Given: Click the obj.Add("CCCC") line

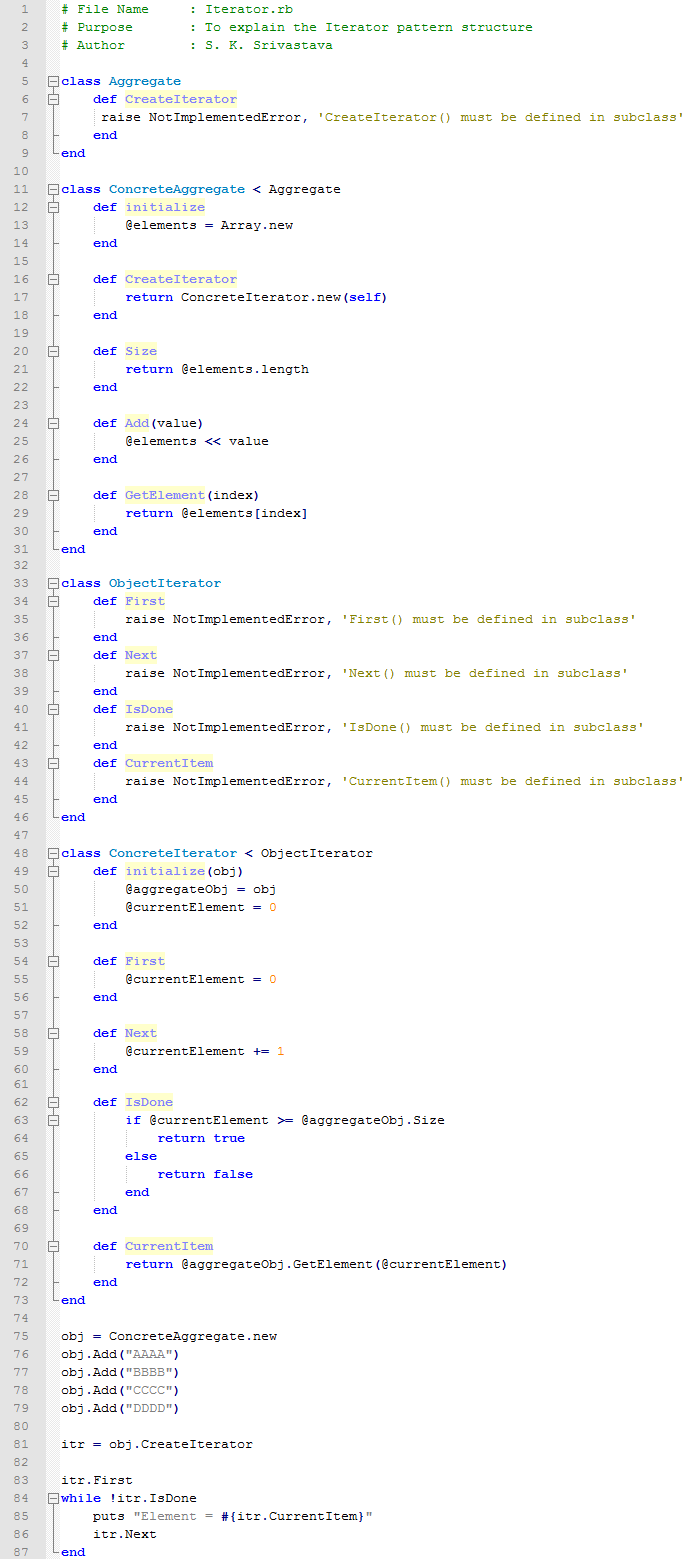Looking at the screenshot, I should tap(121, 1390).
